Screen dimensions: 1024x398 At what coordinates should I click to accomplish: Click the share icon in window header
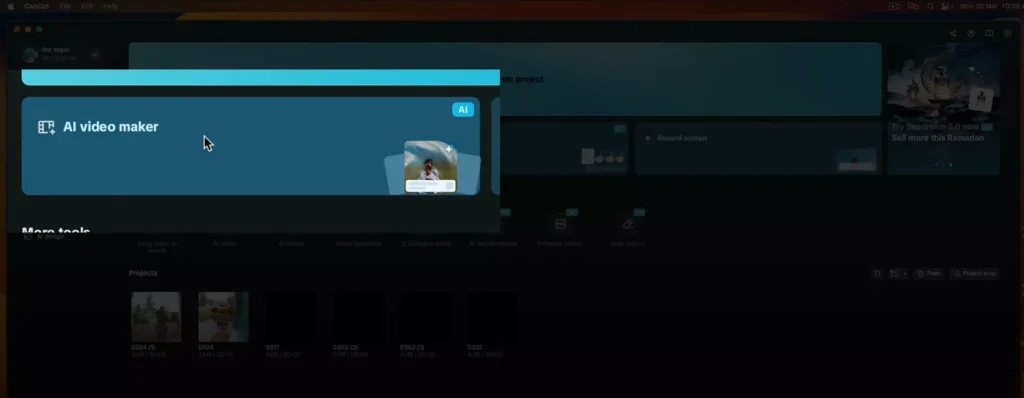[953, 33]
